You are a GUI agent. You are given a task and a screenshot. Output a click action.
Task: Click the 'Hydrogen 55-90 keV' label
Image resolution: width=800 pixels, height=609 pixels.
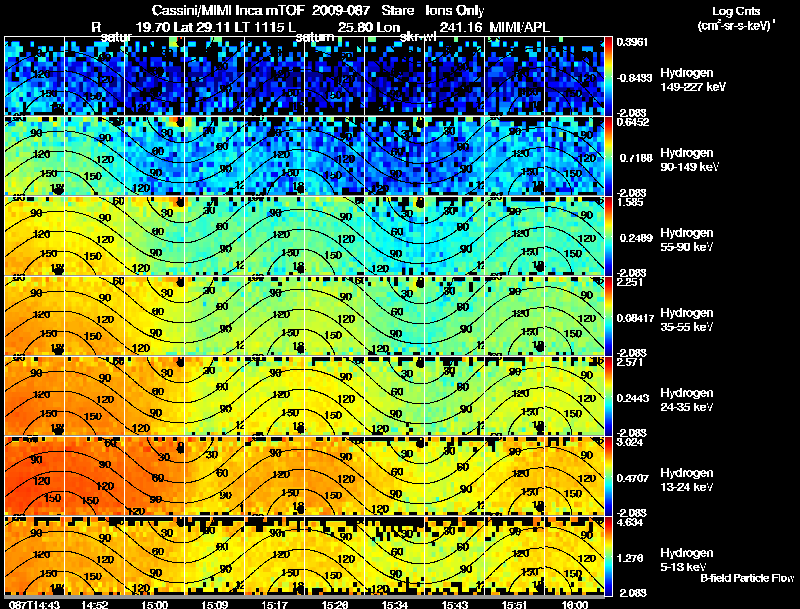687,240
